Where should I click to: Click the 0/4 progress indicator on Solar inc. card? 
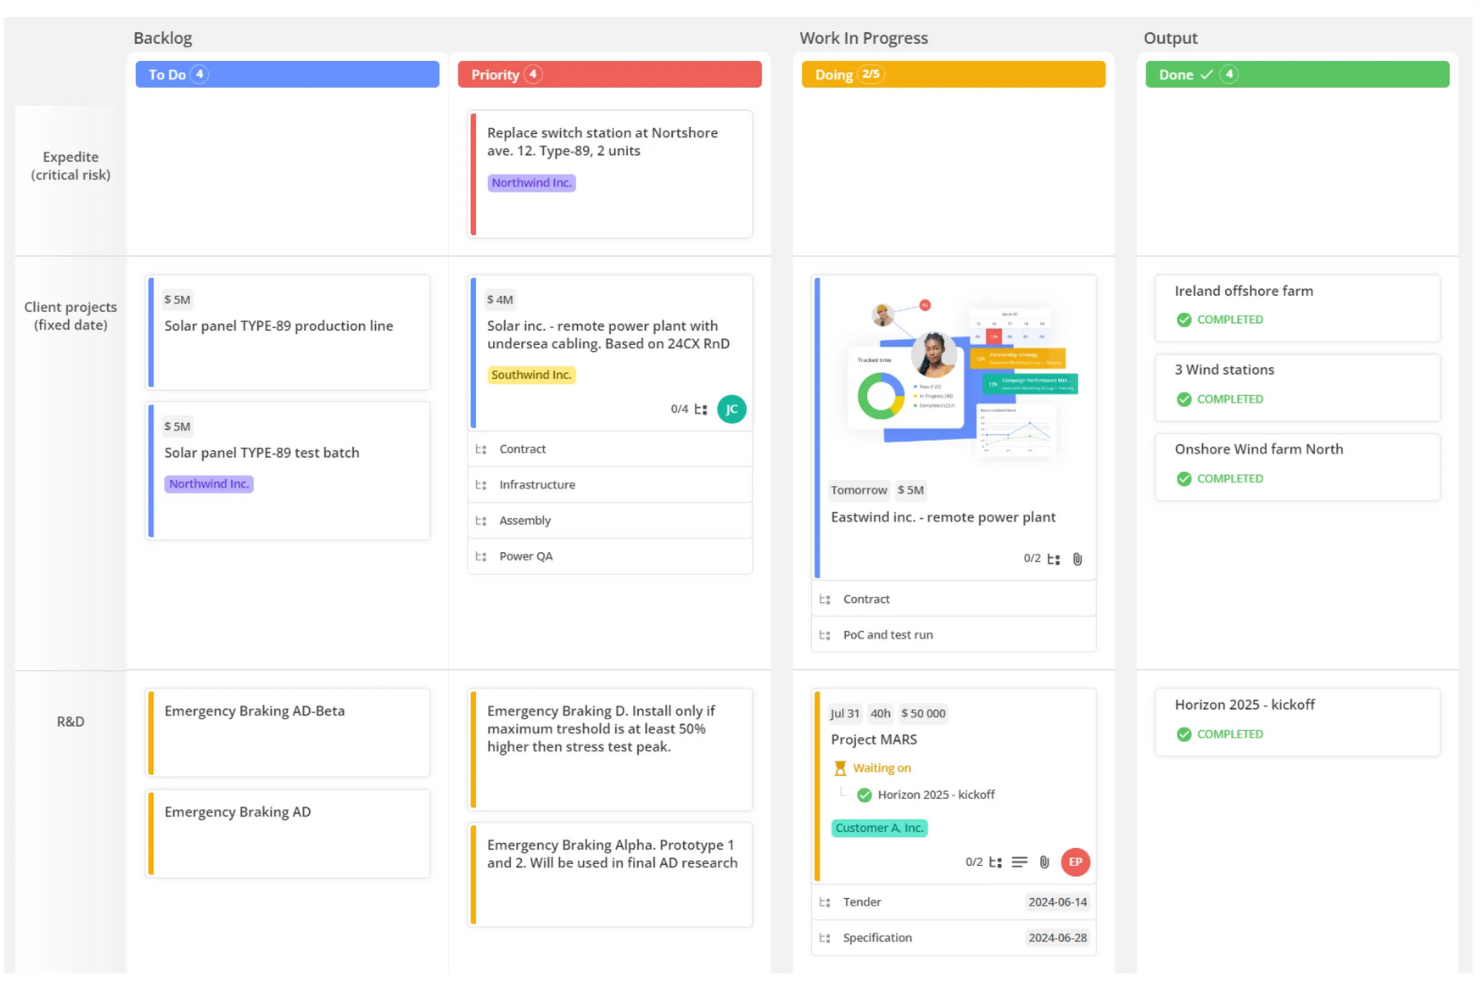click(678, 409)
